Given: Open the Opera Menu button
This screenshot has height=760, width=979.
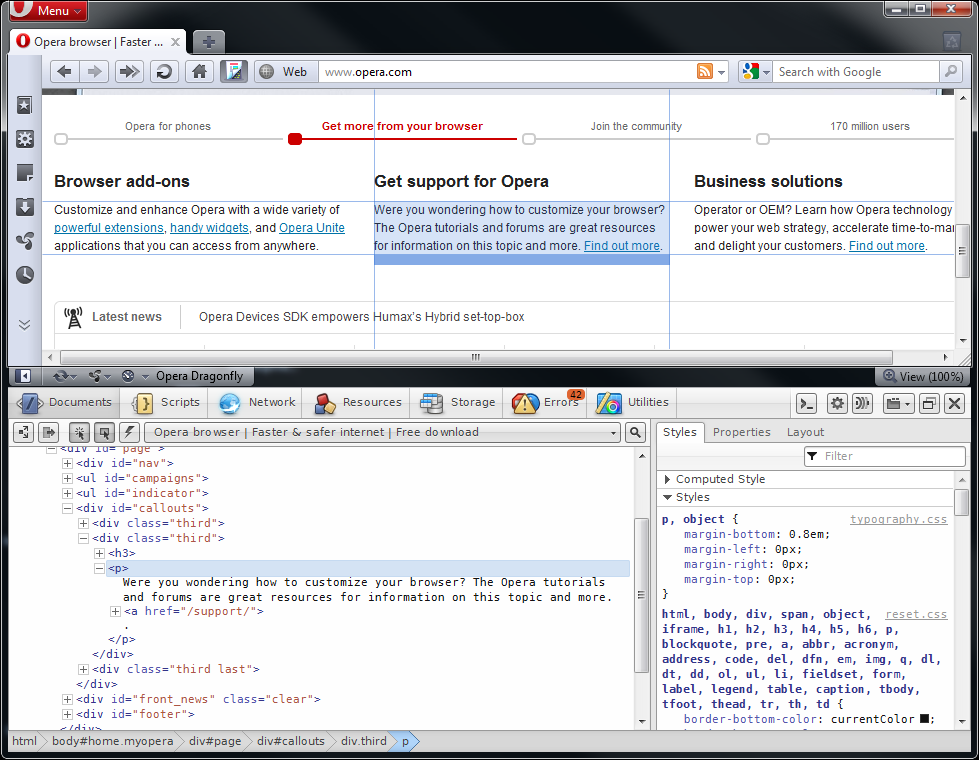Looking at the screenshot, I should 49,11.
